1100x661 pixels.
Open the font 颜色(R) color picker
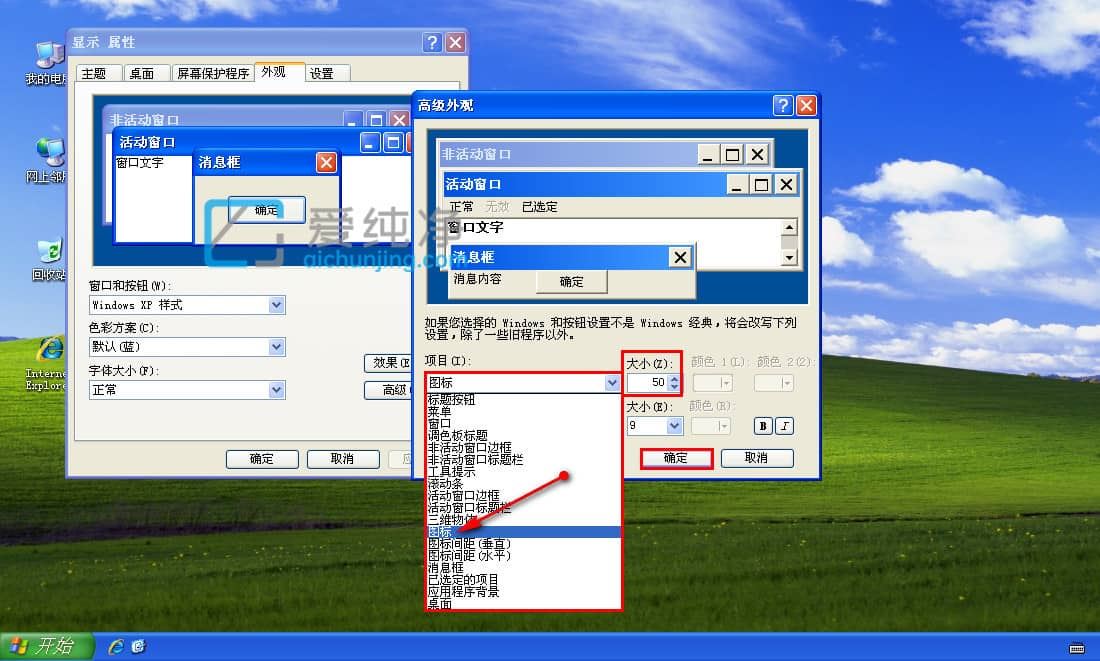click(x=711, y=426)
